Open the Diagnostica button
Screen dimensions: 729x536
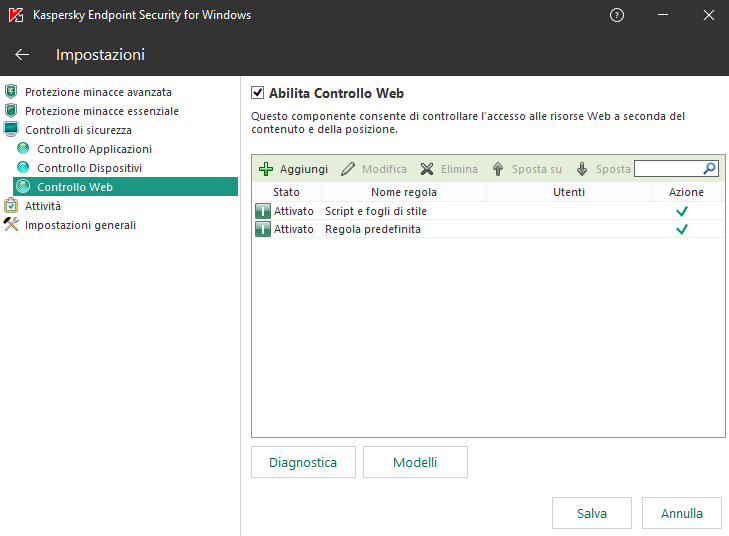click(x=303, y=462)
